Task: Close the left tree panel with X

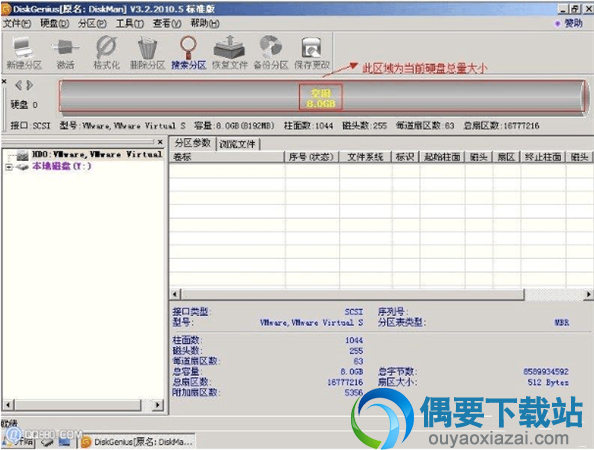Action: pyautogui.click(x=160, y=142)
